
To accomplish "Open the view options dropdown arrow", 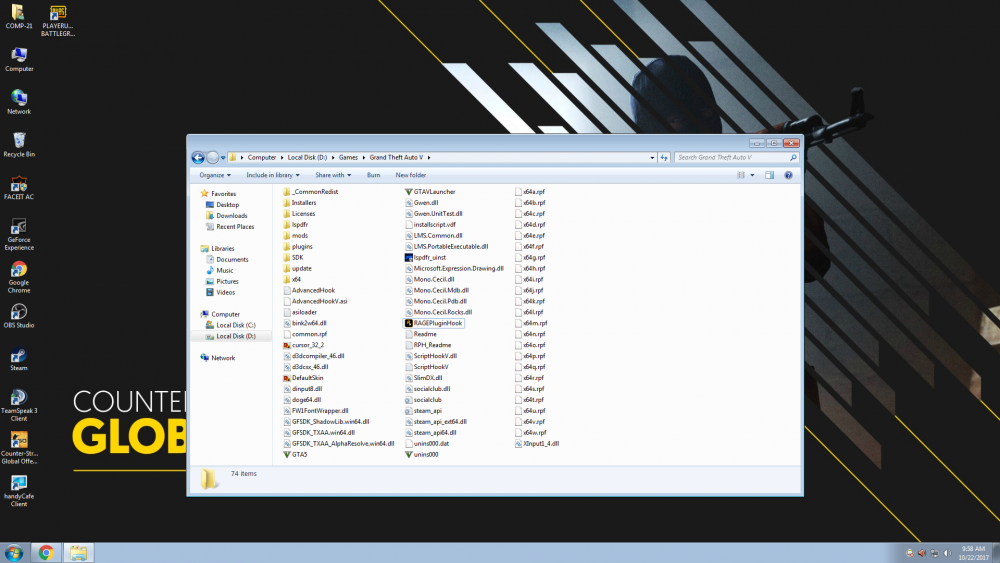I will (x=752, y=175).
